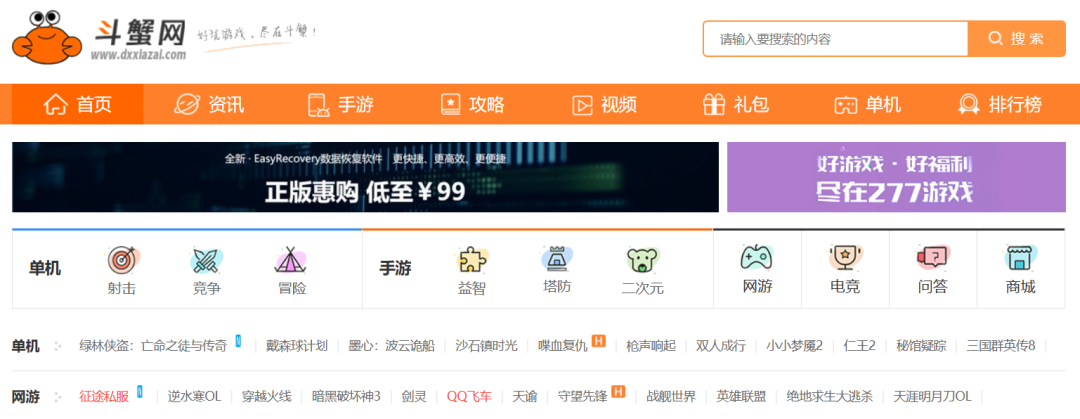Open the 绝地求生大逃杀 link
This screenshot has height=419, width=1080.
pyautogui.click(x=830, y=397)
